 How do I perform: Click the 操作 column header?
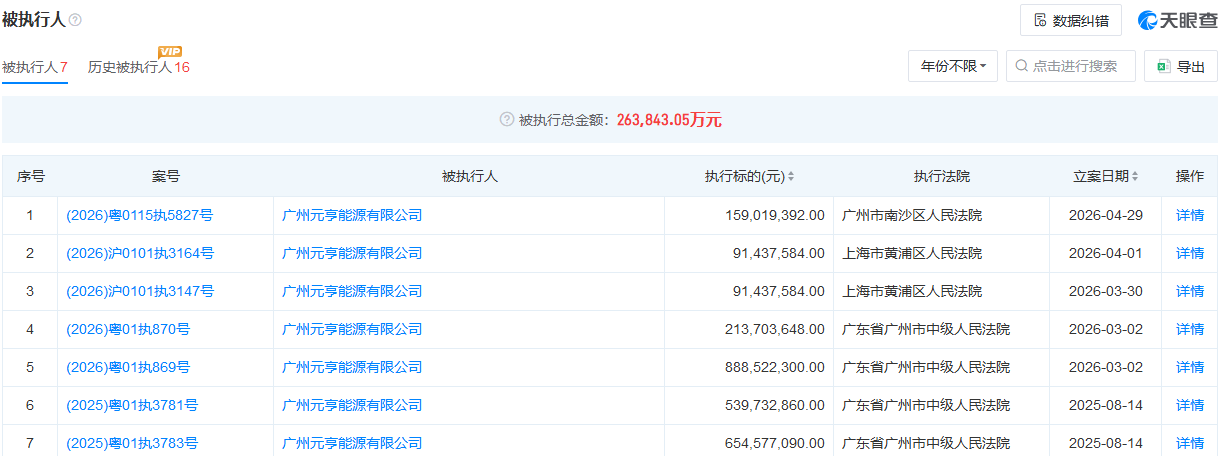click(x=1190, y=177)
